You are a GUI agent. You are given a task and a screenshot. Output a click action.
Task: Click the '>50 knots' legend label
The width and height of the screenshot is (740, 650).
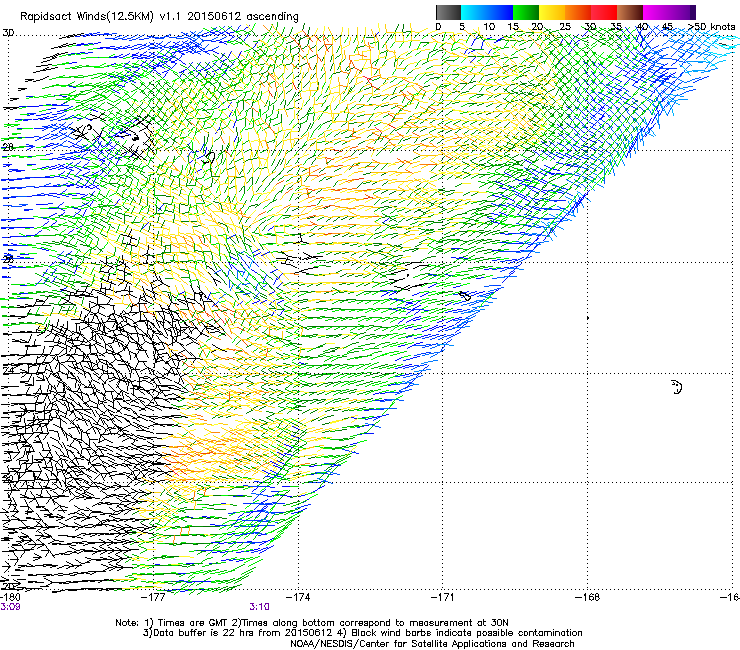711,26
